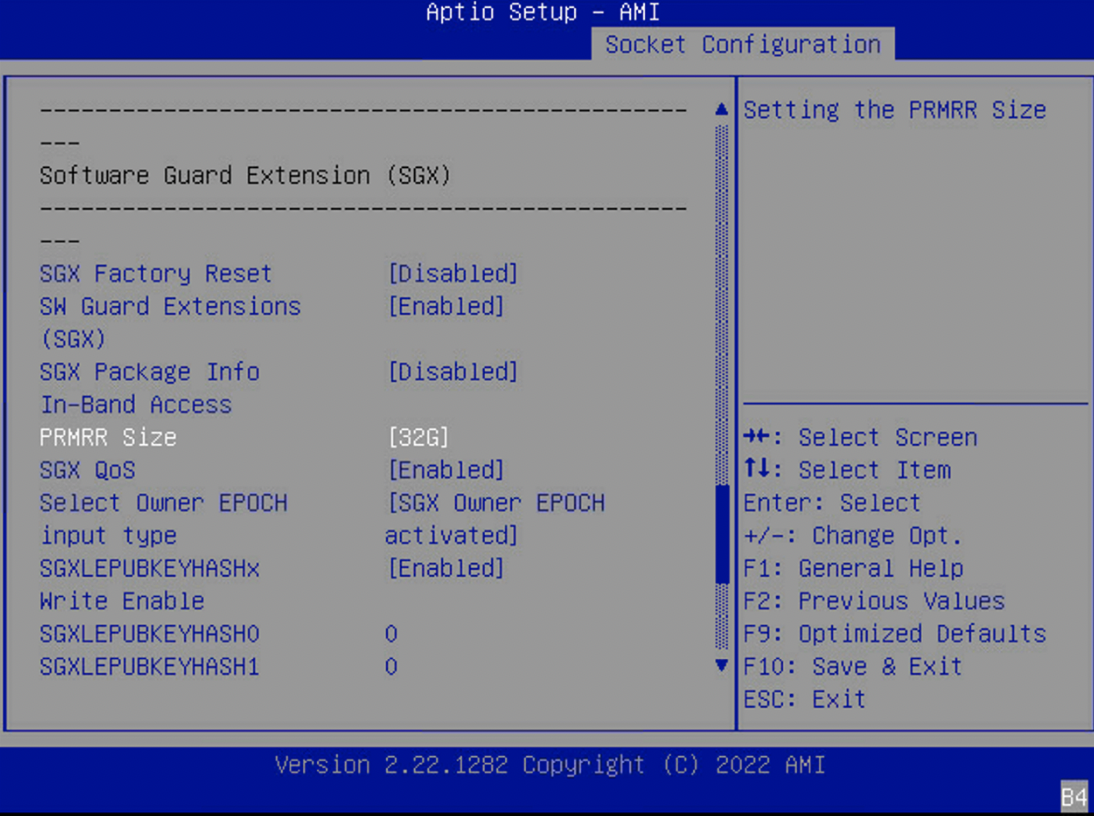Viewport: 1094px width, 816px height.
Task: Open the PRMRR Size 32G dropdown
Action: point(418,438)
